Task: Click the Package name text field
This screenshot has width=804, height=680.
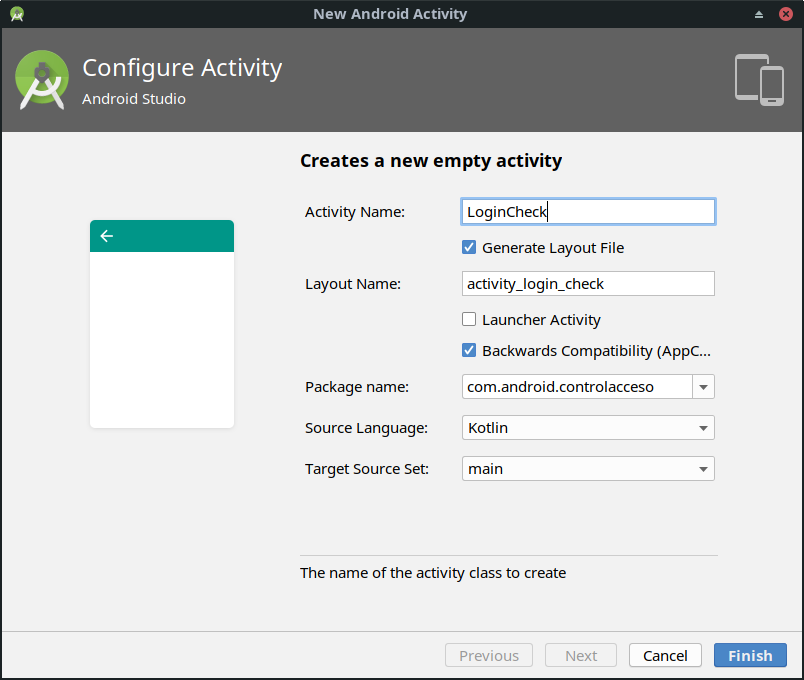Action: tap(576, 387)
